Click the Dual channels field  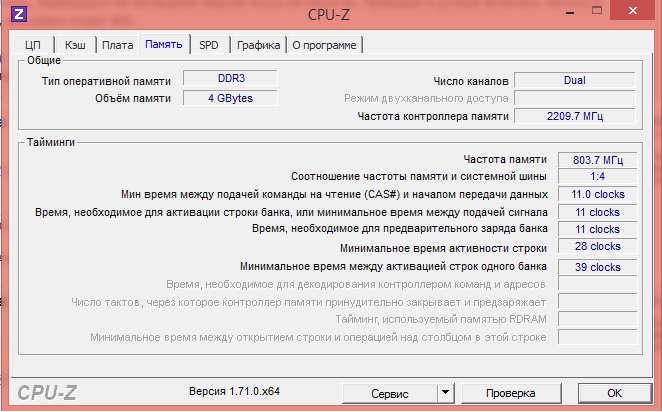point(575,80)
